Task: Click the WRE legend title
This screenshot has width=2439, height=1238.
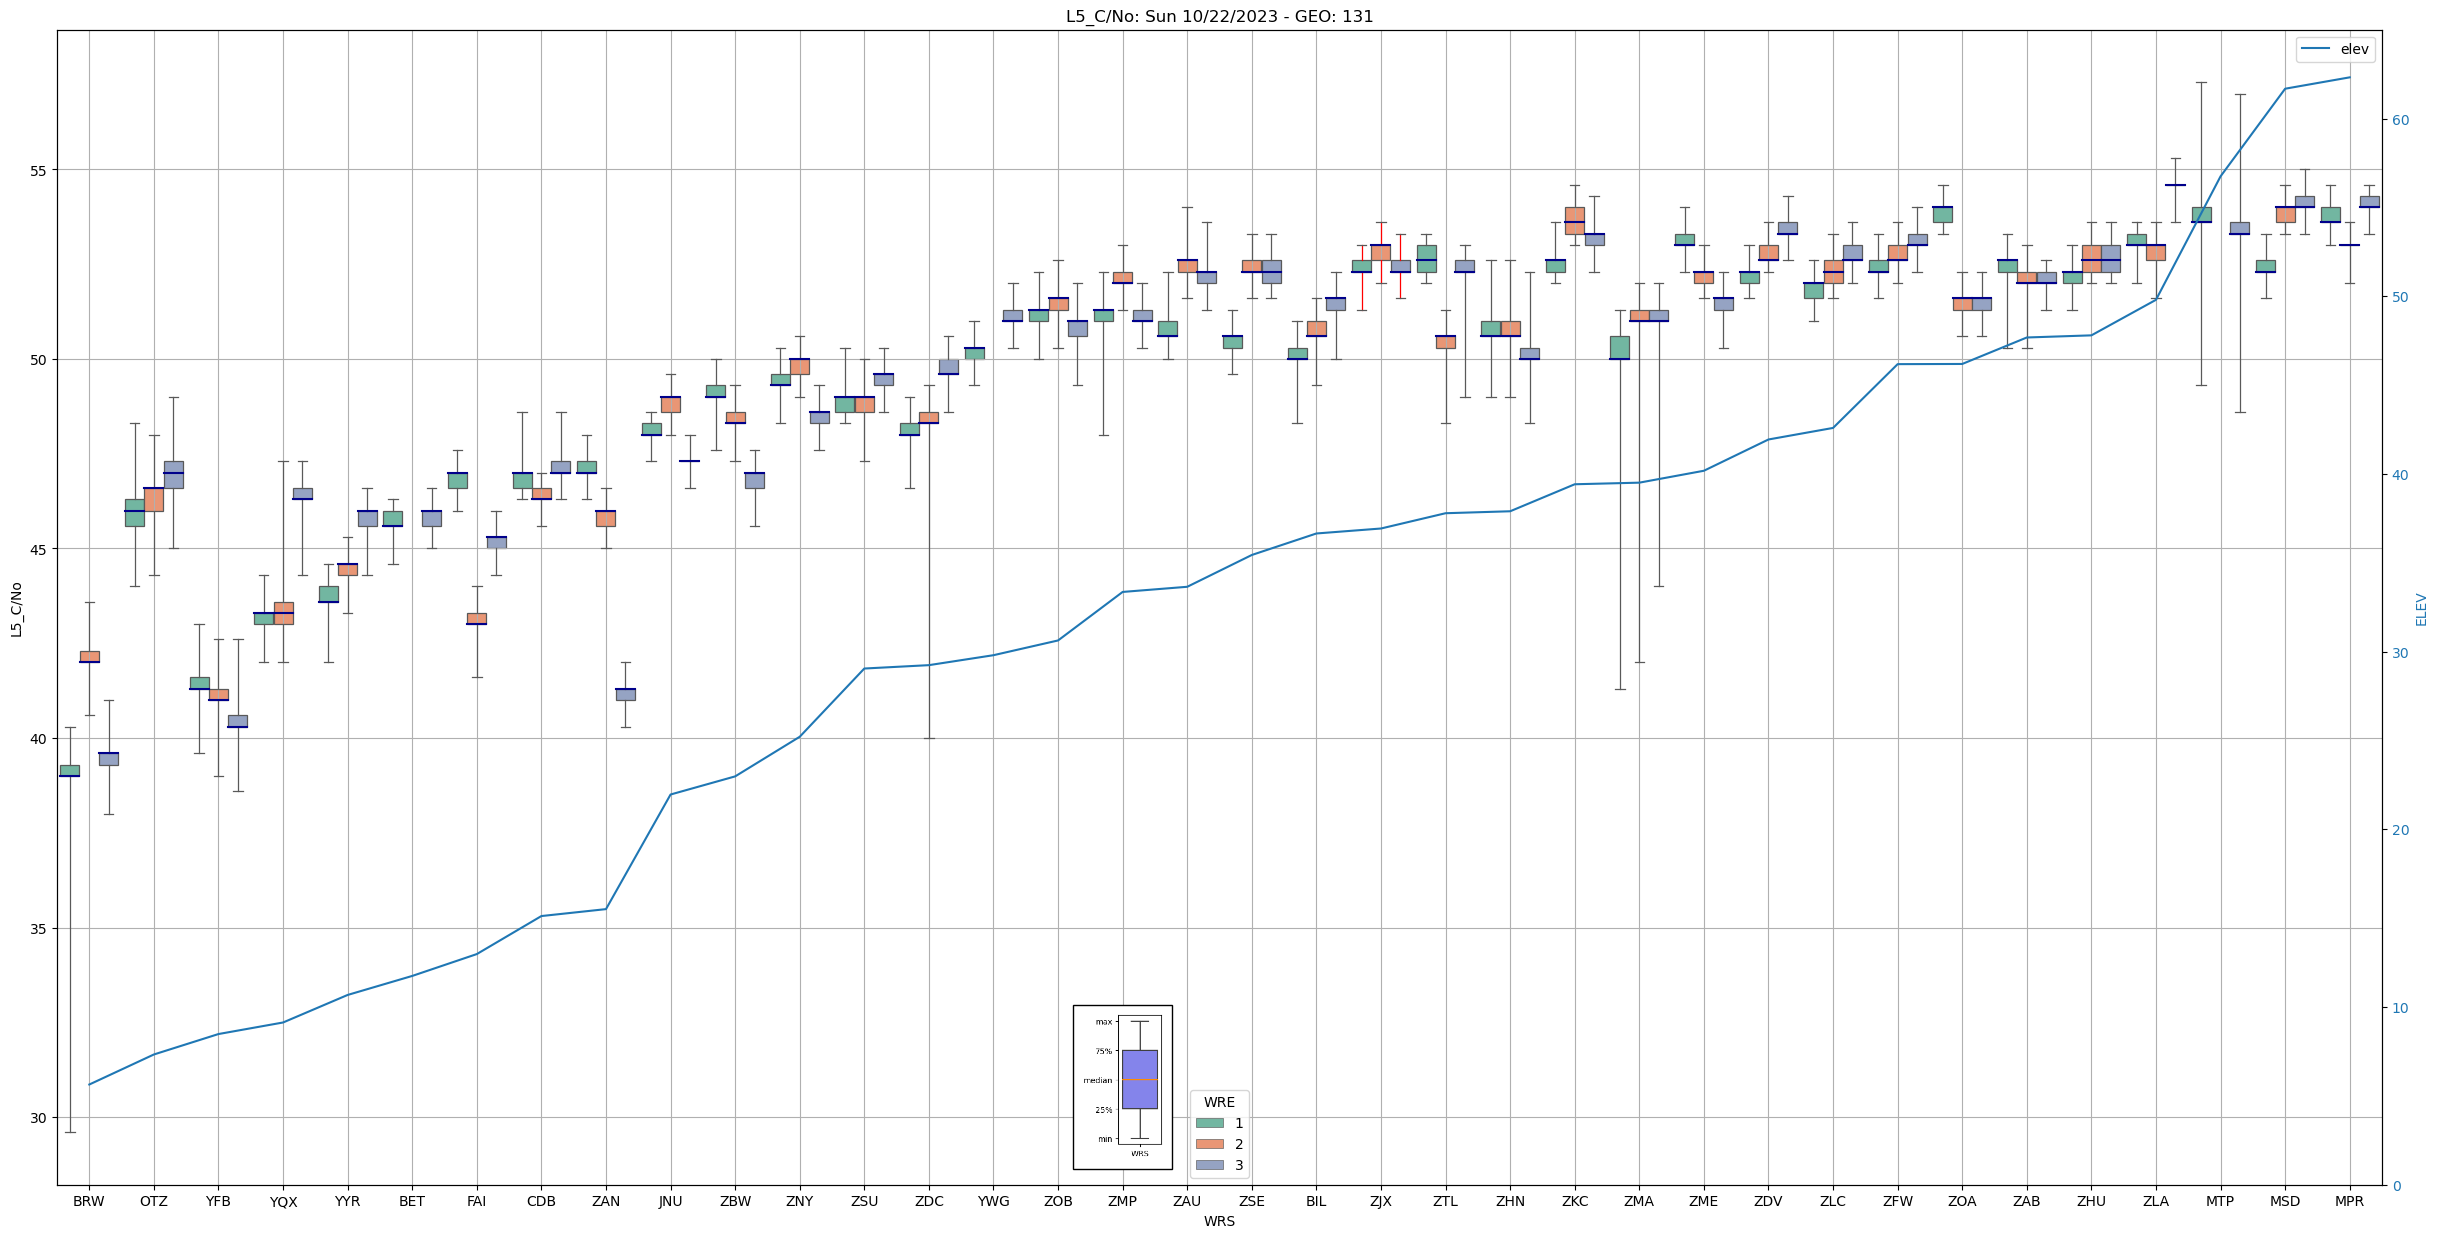Action: click(1219, 1102)
